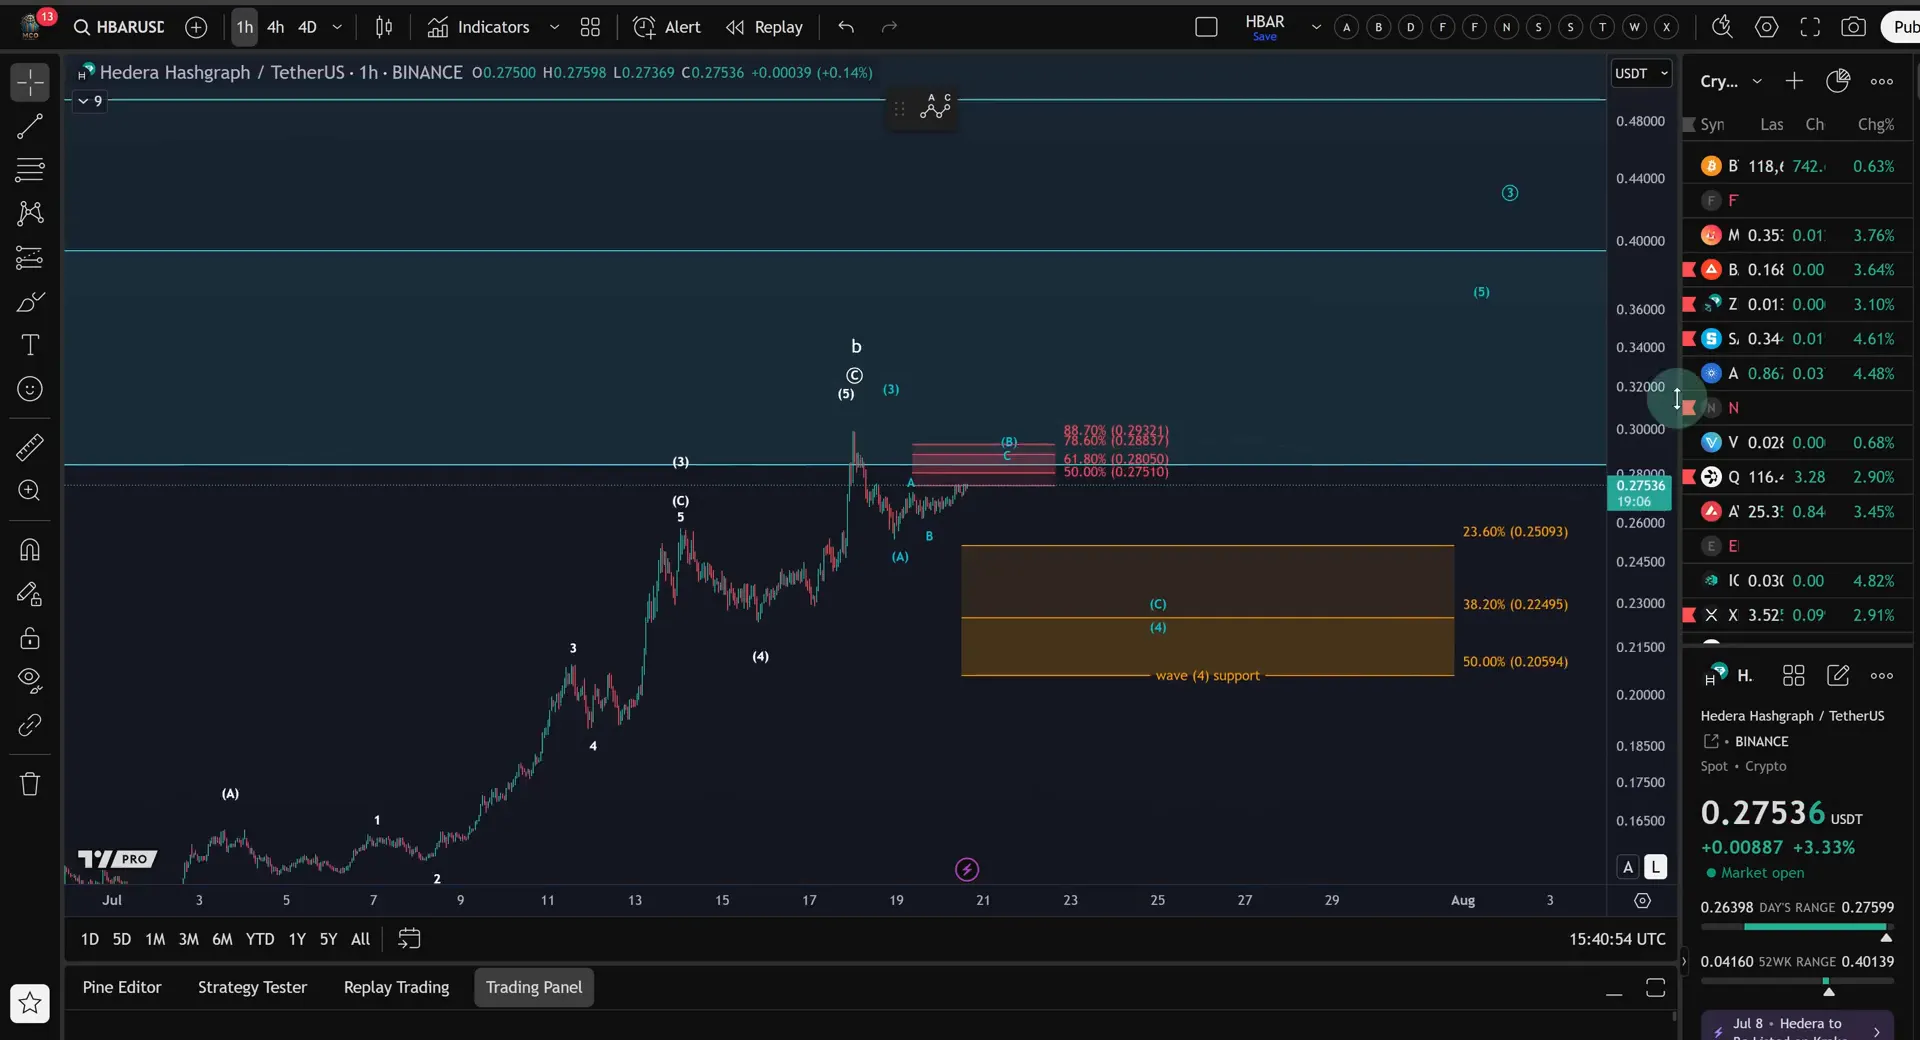Click the link drawings chain icon
1920x1040 pixels.
pyautogui.click(x=30, y=725)
